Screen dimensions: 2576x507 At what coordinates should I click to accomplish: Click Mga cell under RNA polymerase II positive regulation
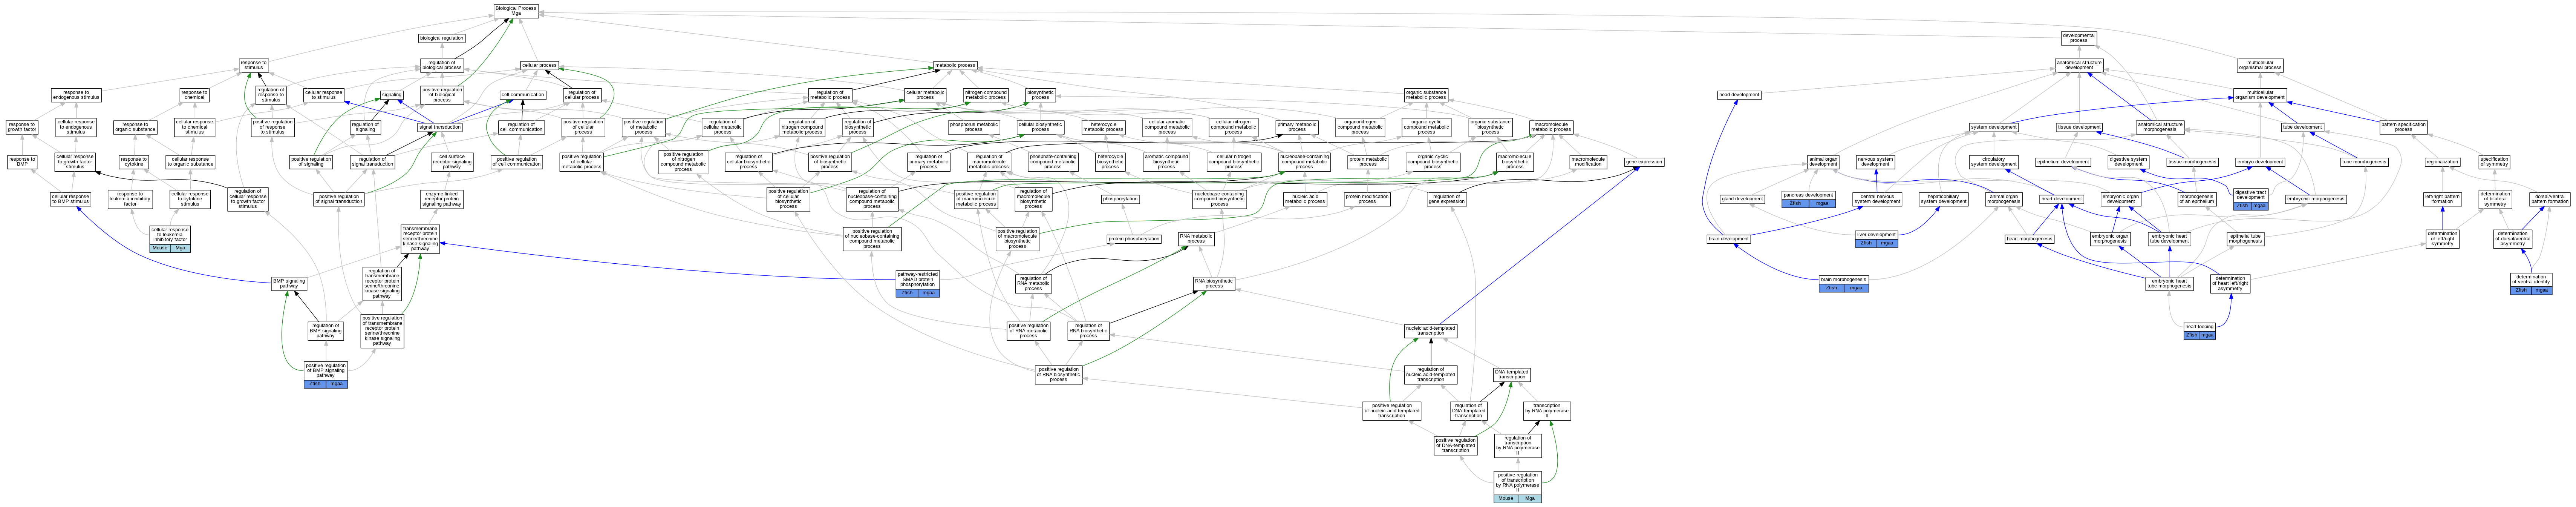pyautogui.click(x=1530, y=498)
